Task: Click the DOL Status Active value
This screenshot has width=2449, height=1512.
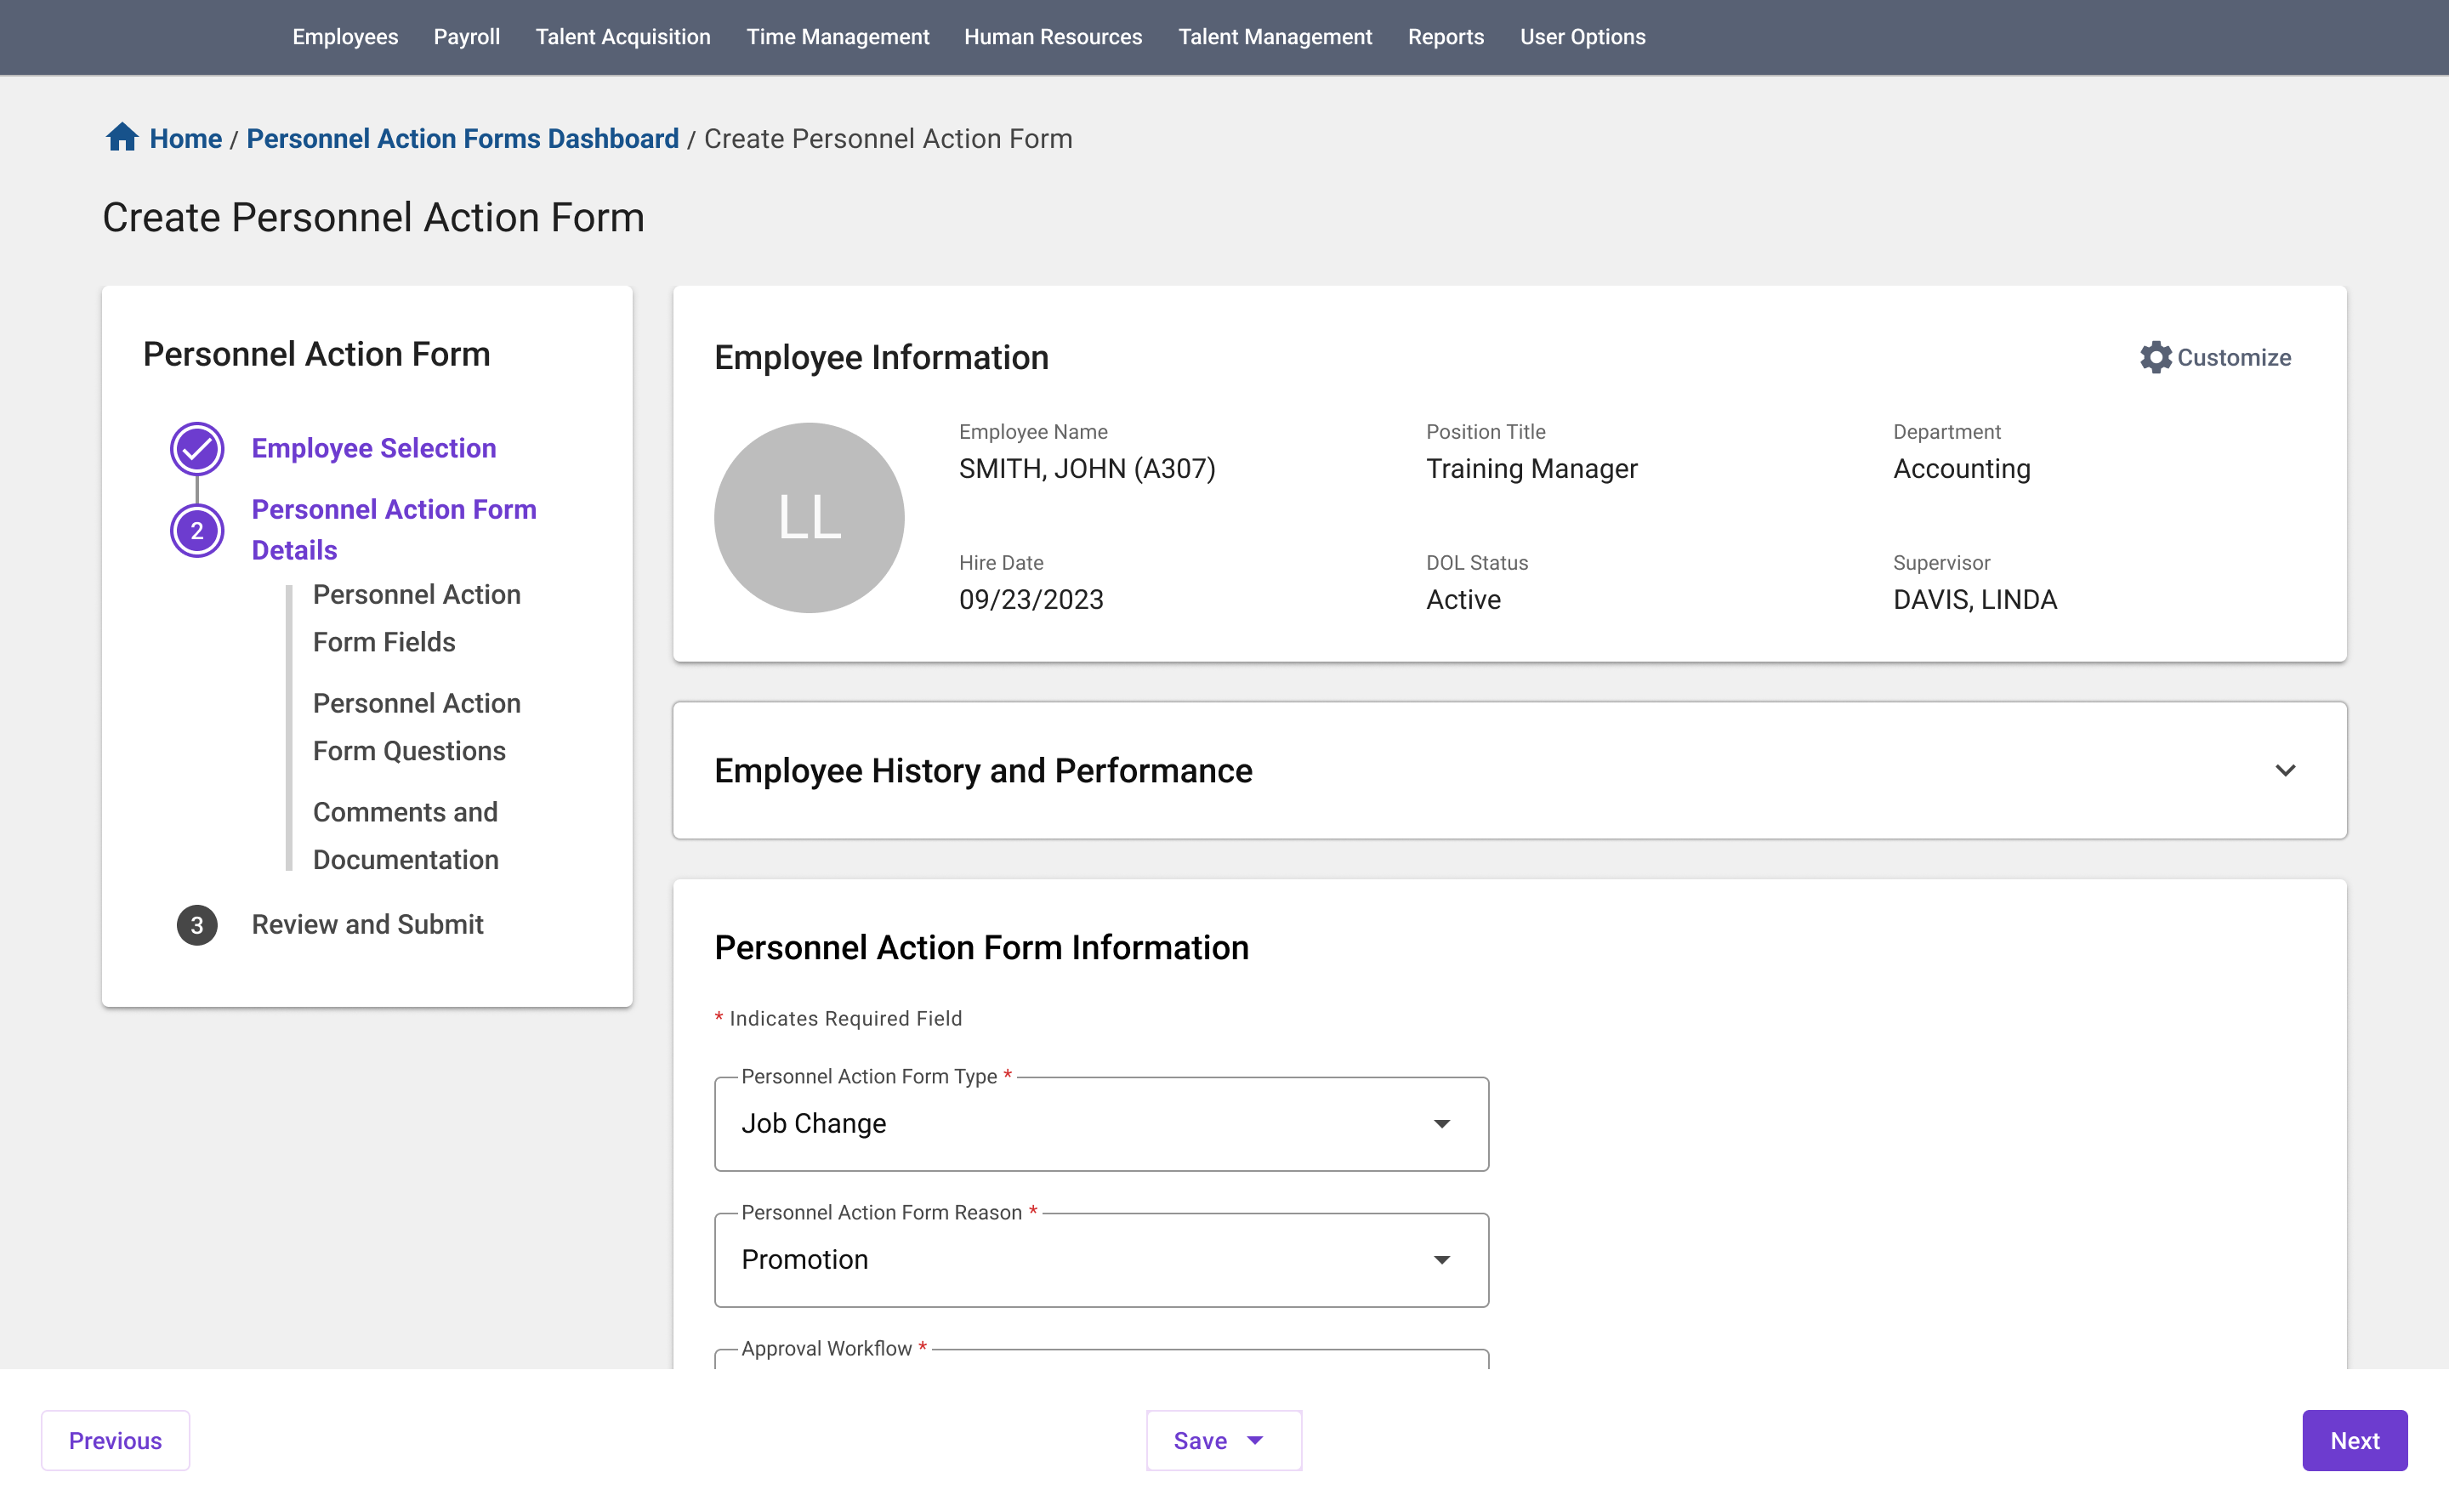Action: [x=1463, y=600]
